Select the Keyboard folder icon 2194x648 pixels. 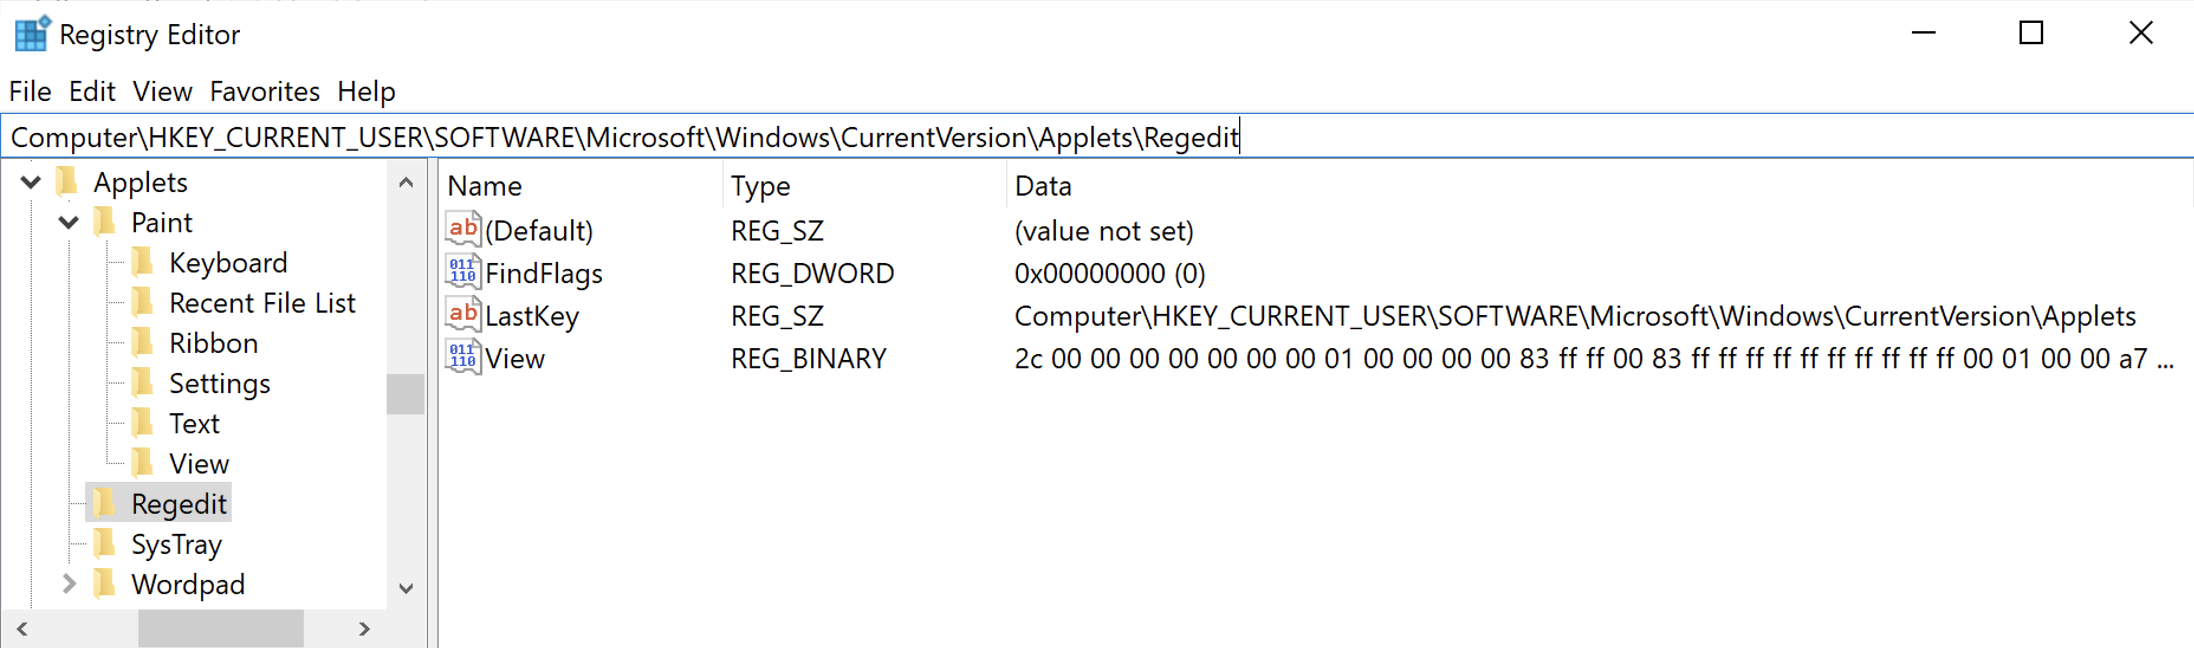tap(143, 262)
